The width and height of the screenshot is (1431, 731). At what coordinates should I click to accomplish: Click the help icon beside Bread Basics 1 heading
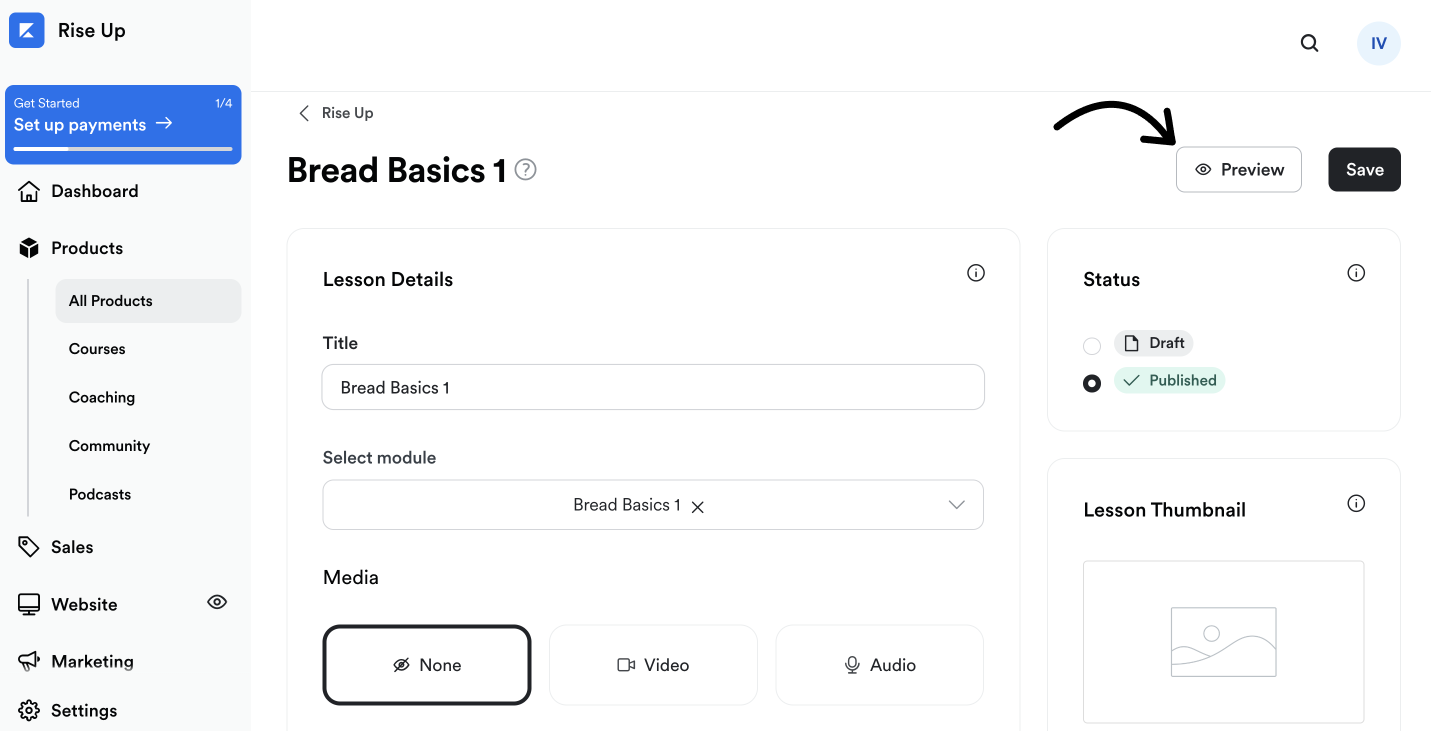[526, 170]
